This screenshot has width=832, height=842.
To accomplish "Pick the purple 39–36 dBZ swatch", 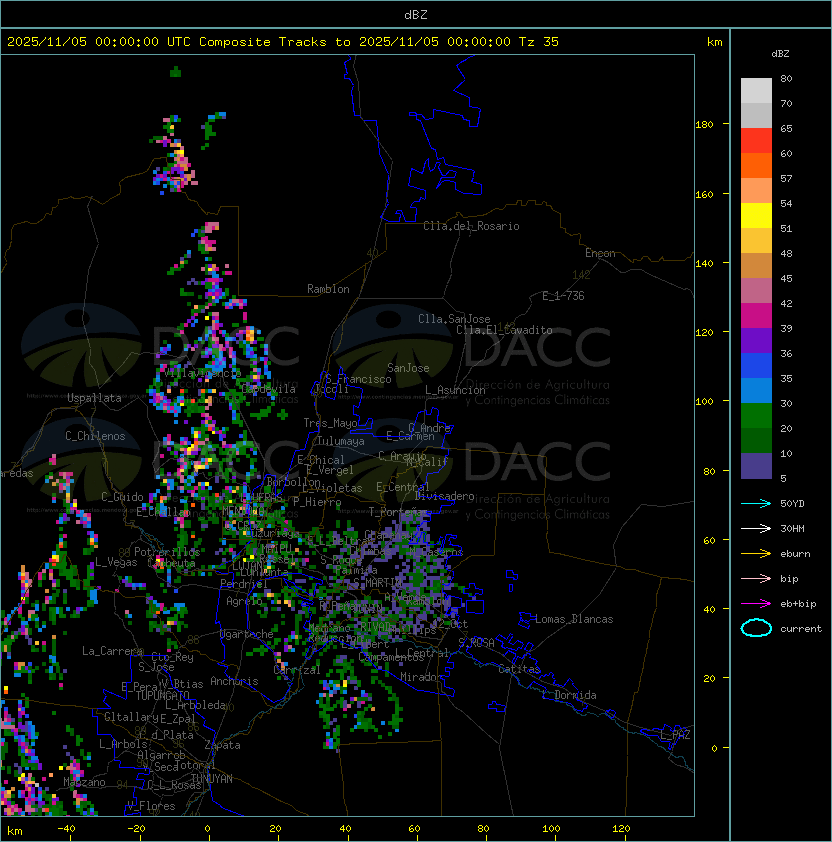I will click(756, 340).
